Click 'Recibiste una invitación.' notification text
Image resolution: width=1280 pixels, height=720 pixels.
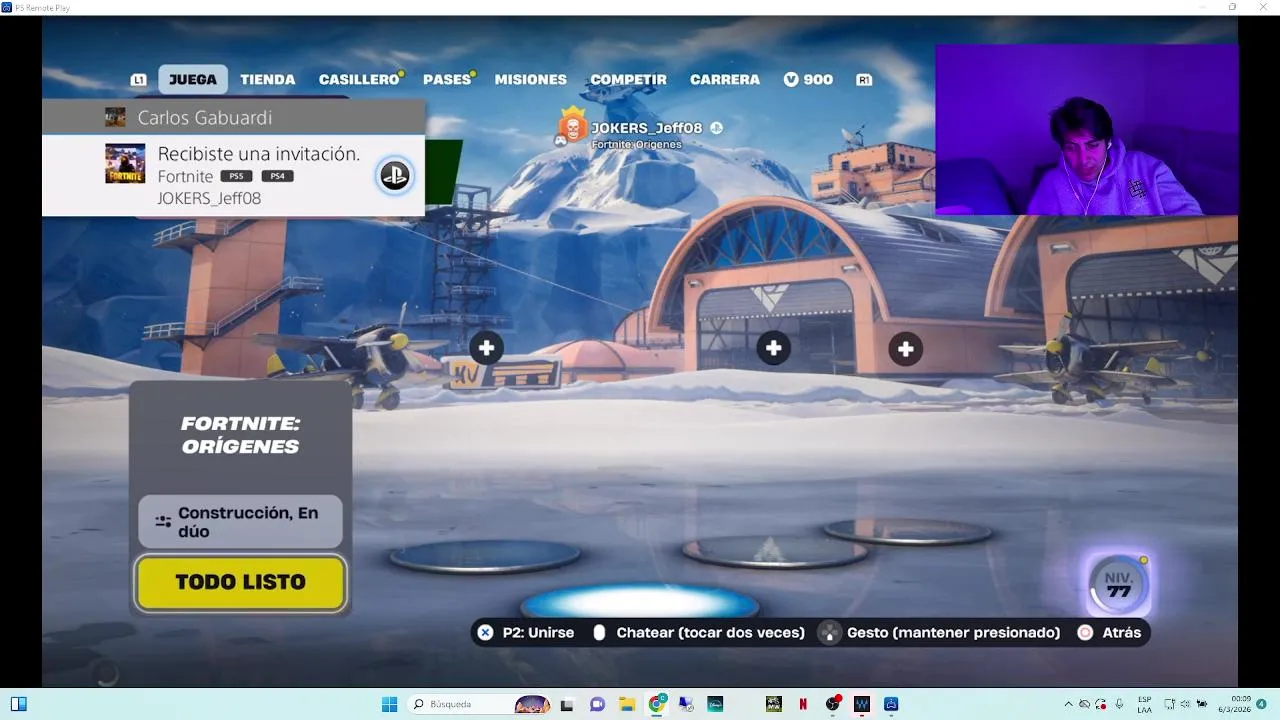[259, 154]
